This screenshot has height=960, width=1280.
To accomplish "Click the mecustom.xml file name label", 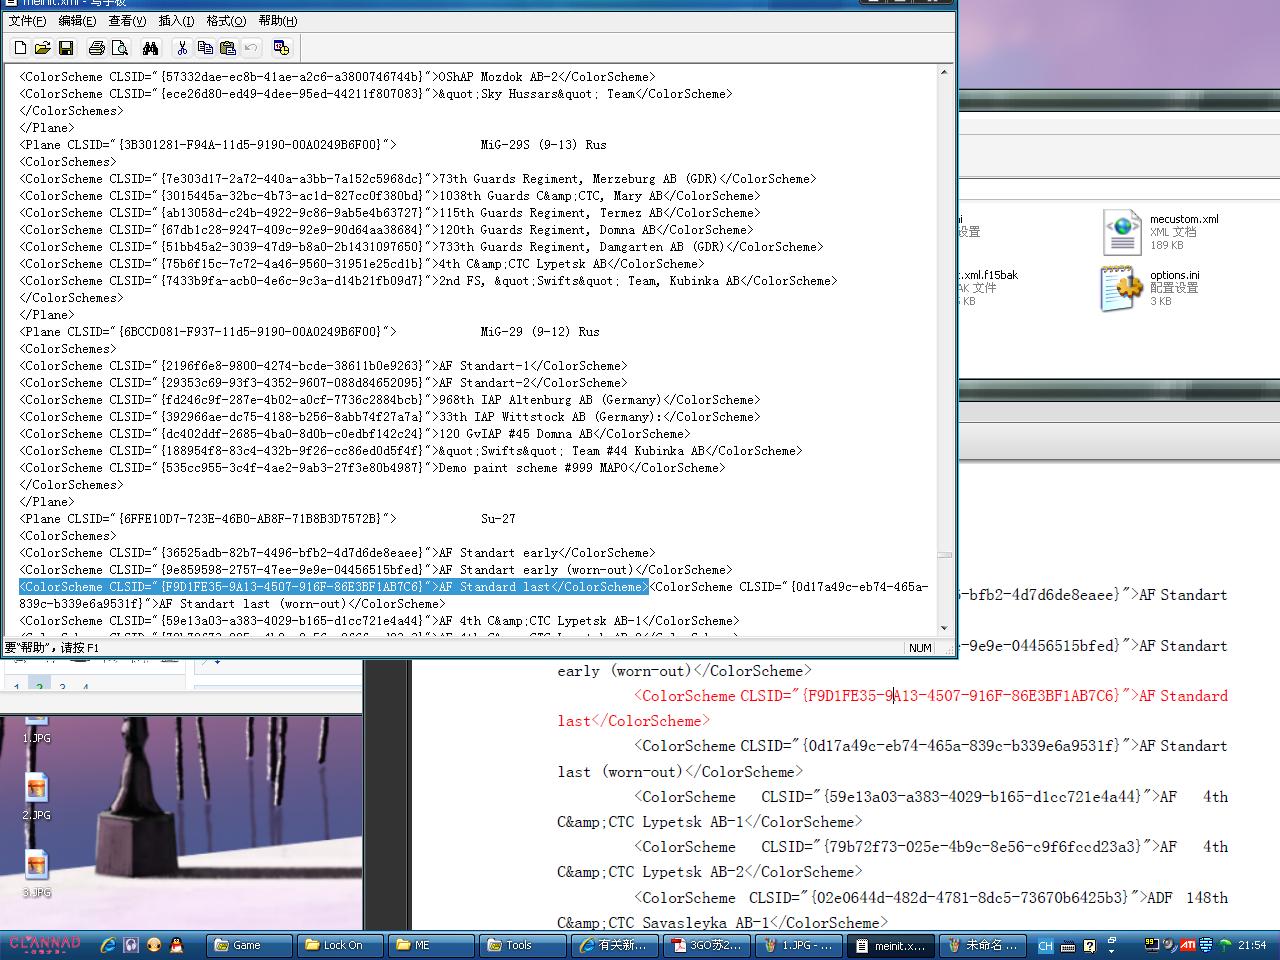I will click(x=1184, y=219).
